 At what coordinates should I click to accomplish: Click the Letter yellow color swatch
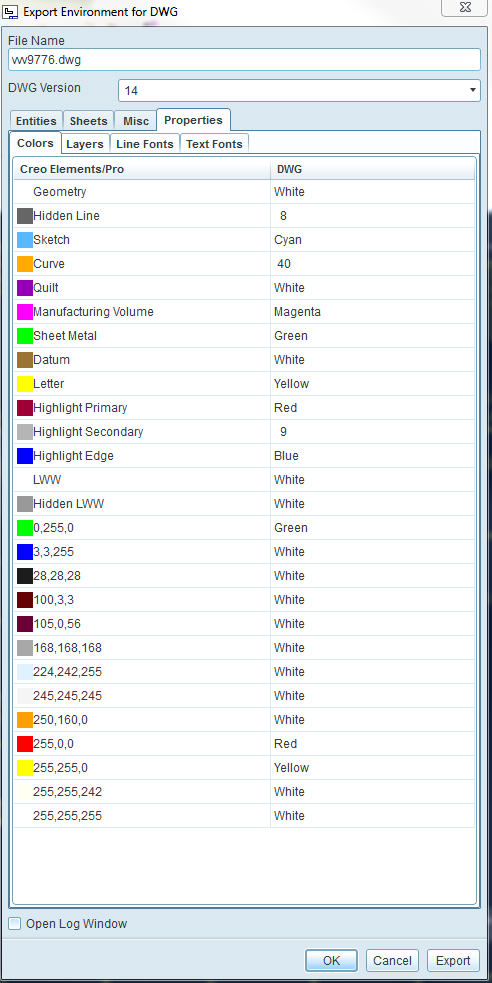25,384
